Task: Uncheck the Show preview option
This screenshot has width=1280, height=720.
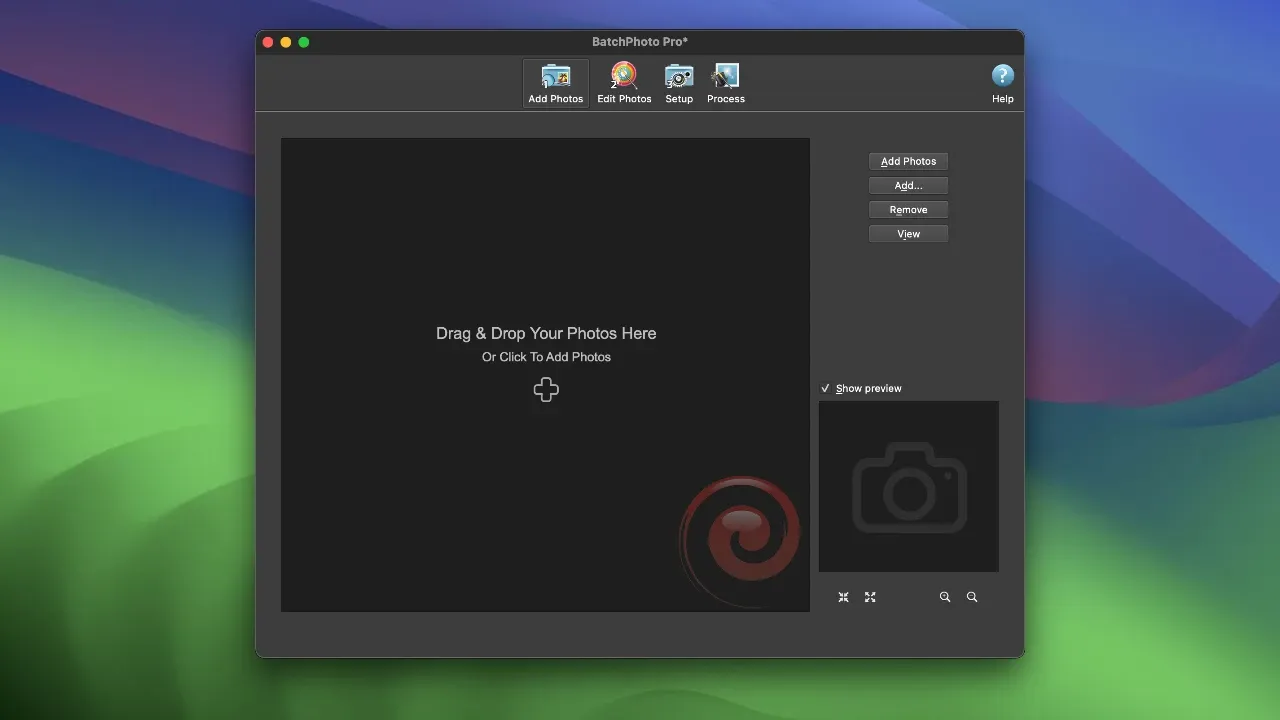Action: [826, 388]
